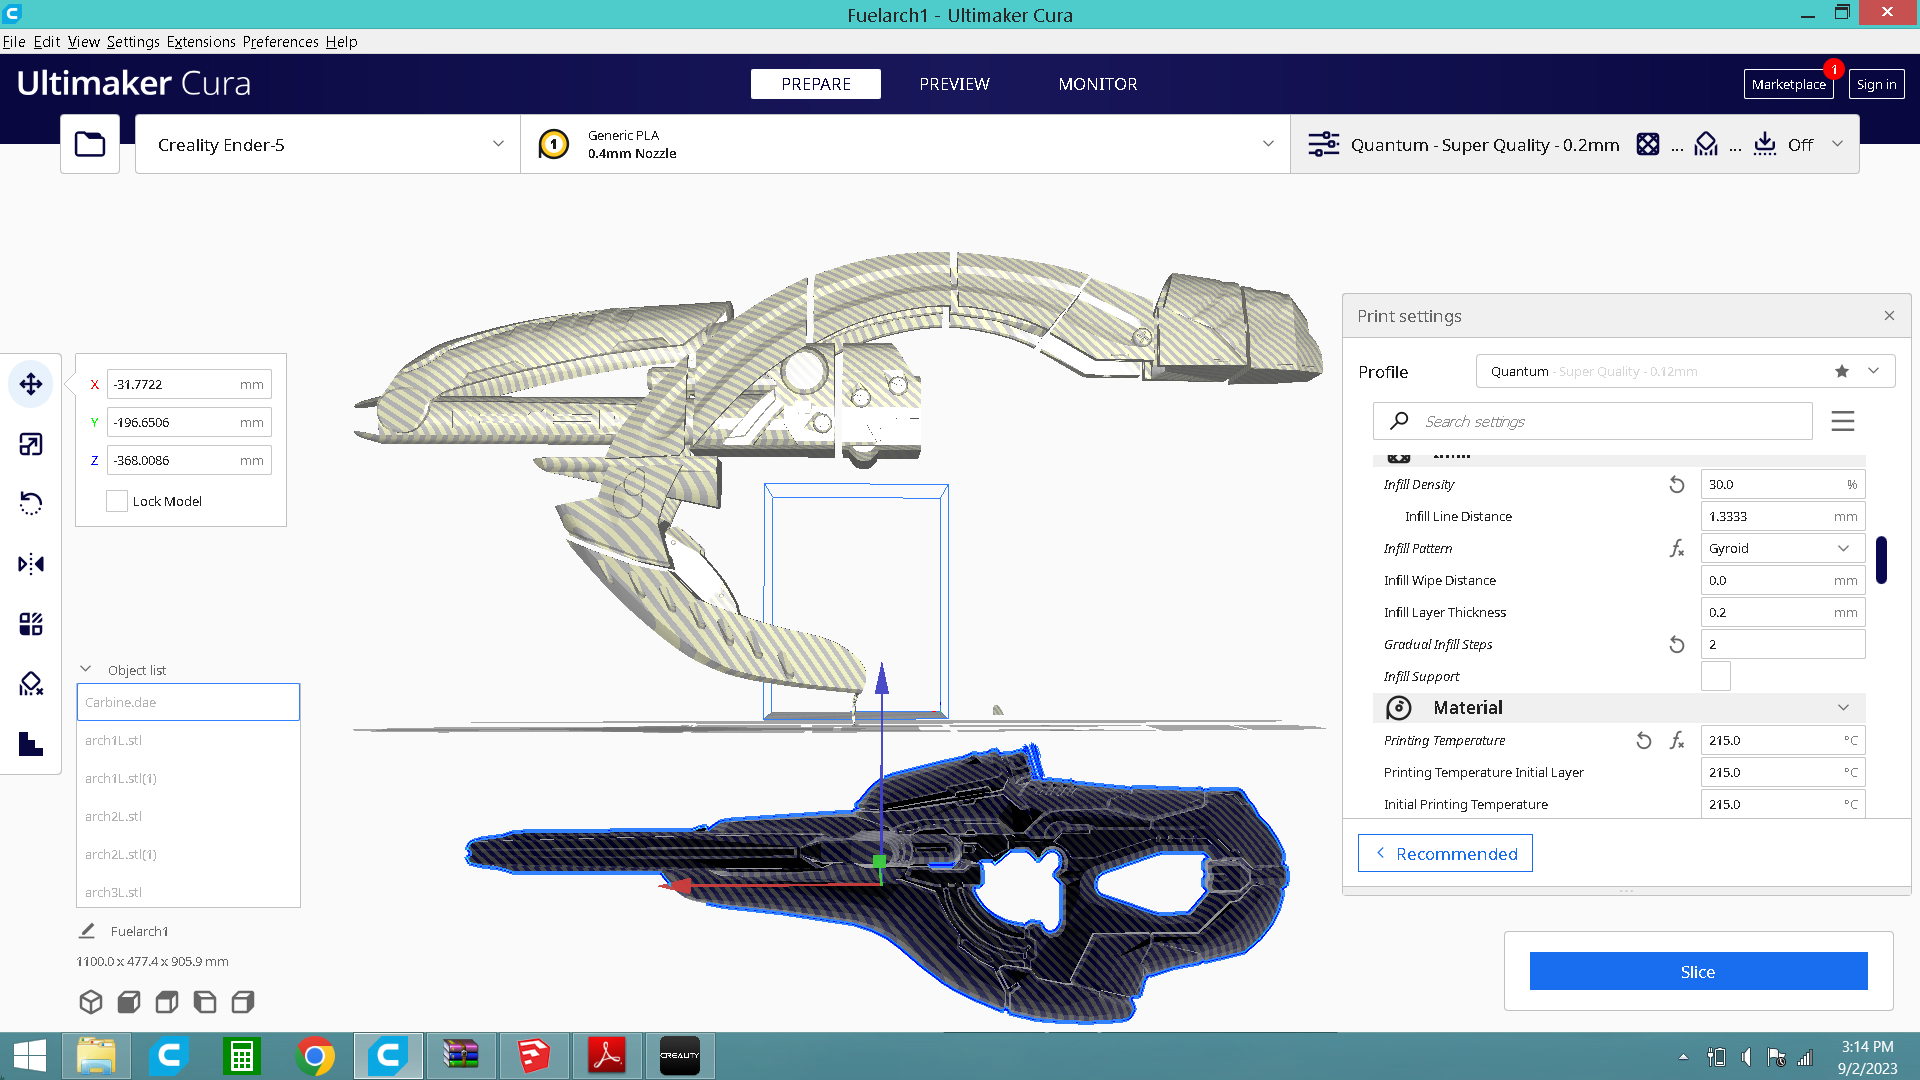
Task: Switch to 3D perspective view cube
Action: [x=91, y=1001]
